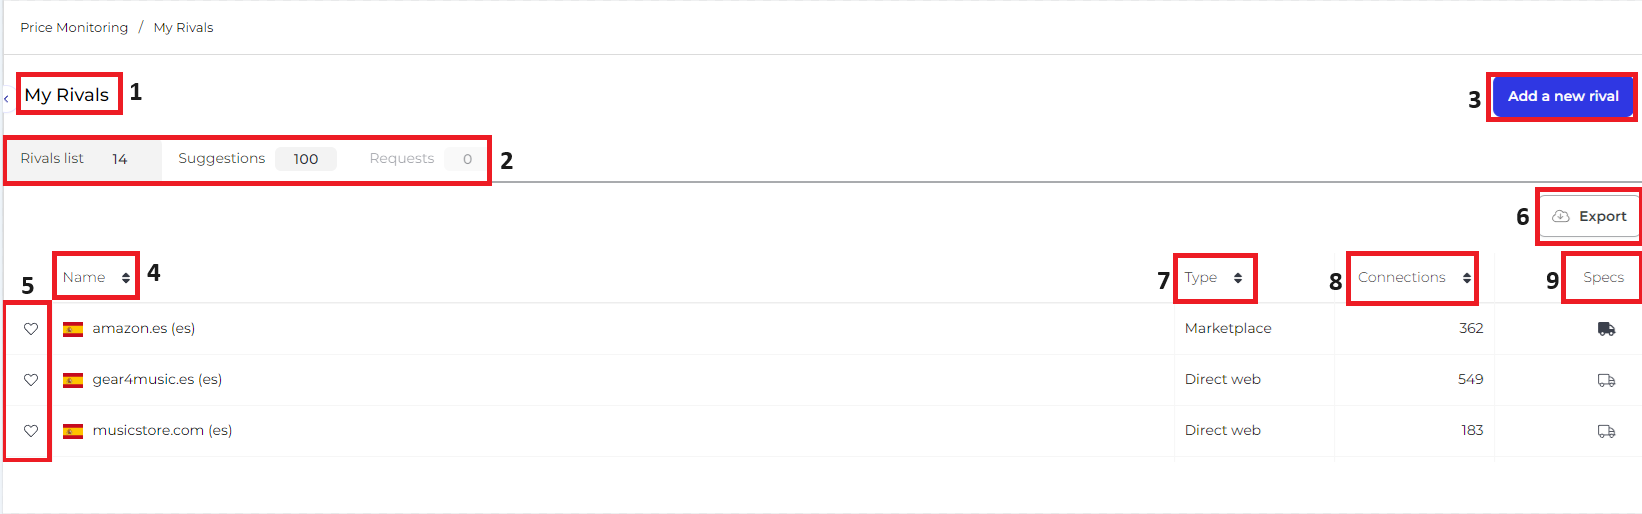
Task: Sort the table by Name column
Action: [126, 278]
